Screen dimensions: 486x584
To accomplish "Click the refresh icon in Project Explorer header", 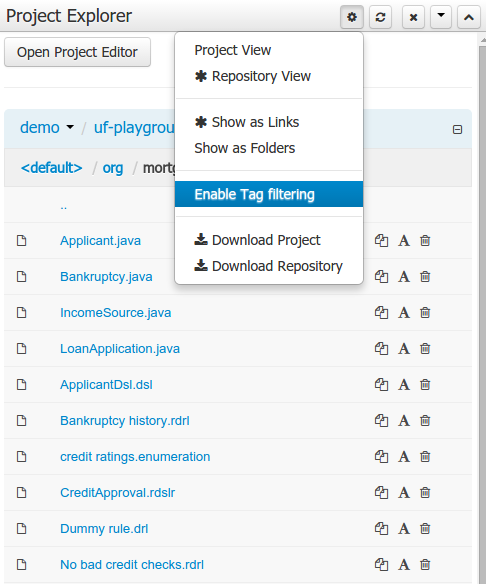I will click(380, 17).
